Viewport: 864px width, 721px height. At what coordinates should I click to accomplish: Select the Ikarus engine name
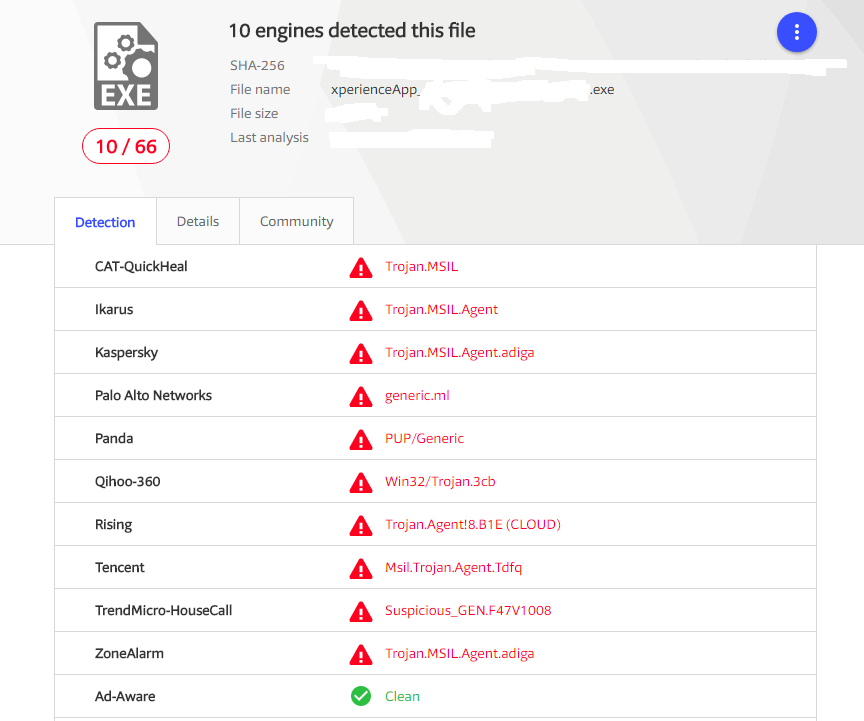[x=114, y=309]
